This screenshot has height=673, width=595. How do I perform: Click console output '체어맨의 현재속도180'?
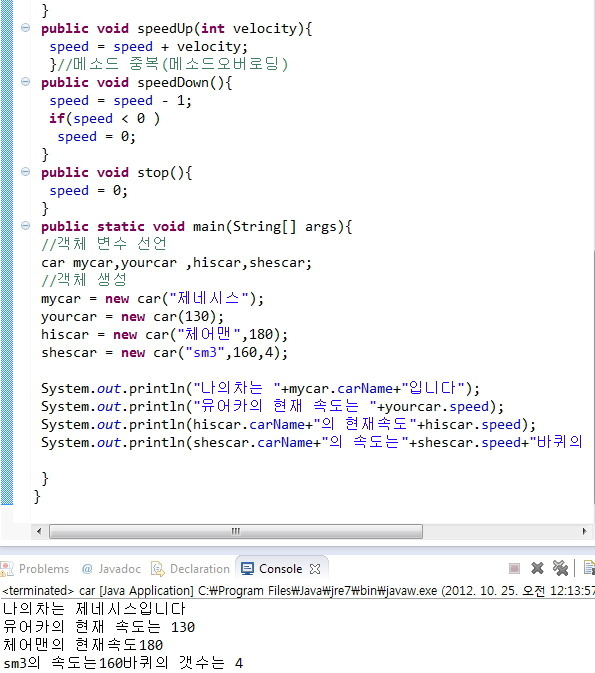pyautogui.click(x=83, y=645)
